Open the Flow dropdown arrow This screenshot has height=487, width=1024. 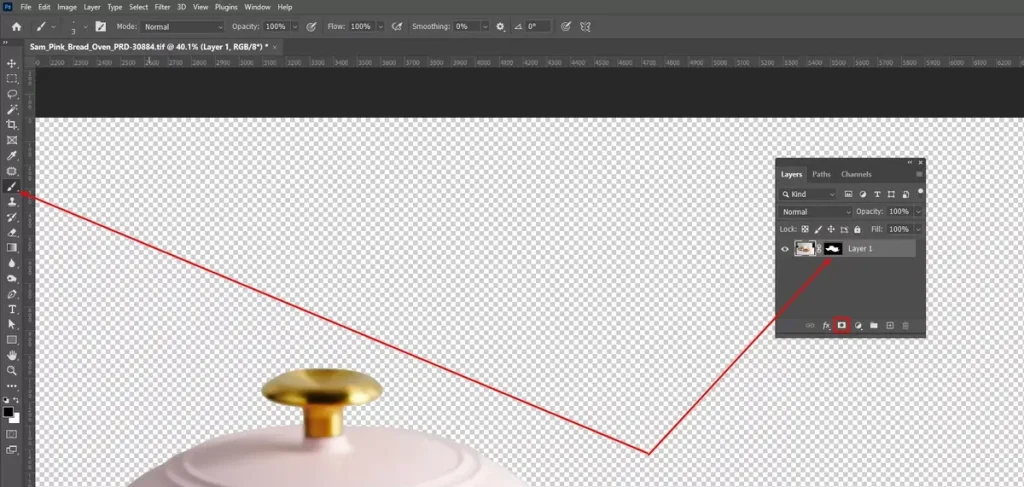point(379,27)
